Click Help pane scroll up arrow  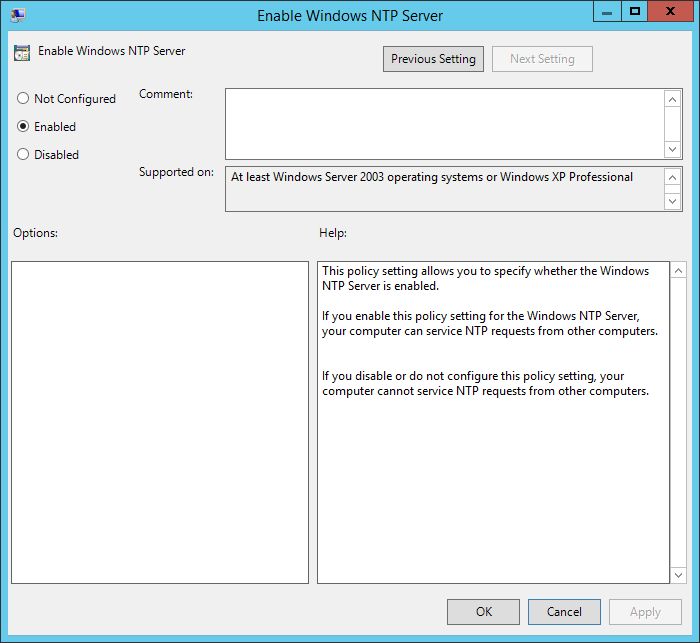(678, 271)
